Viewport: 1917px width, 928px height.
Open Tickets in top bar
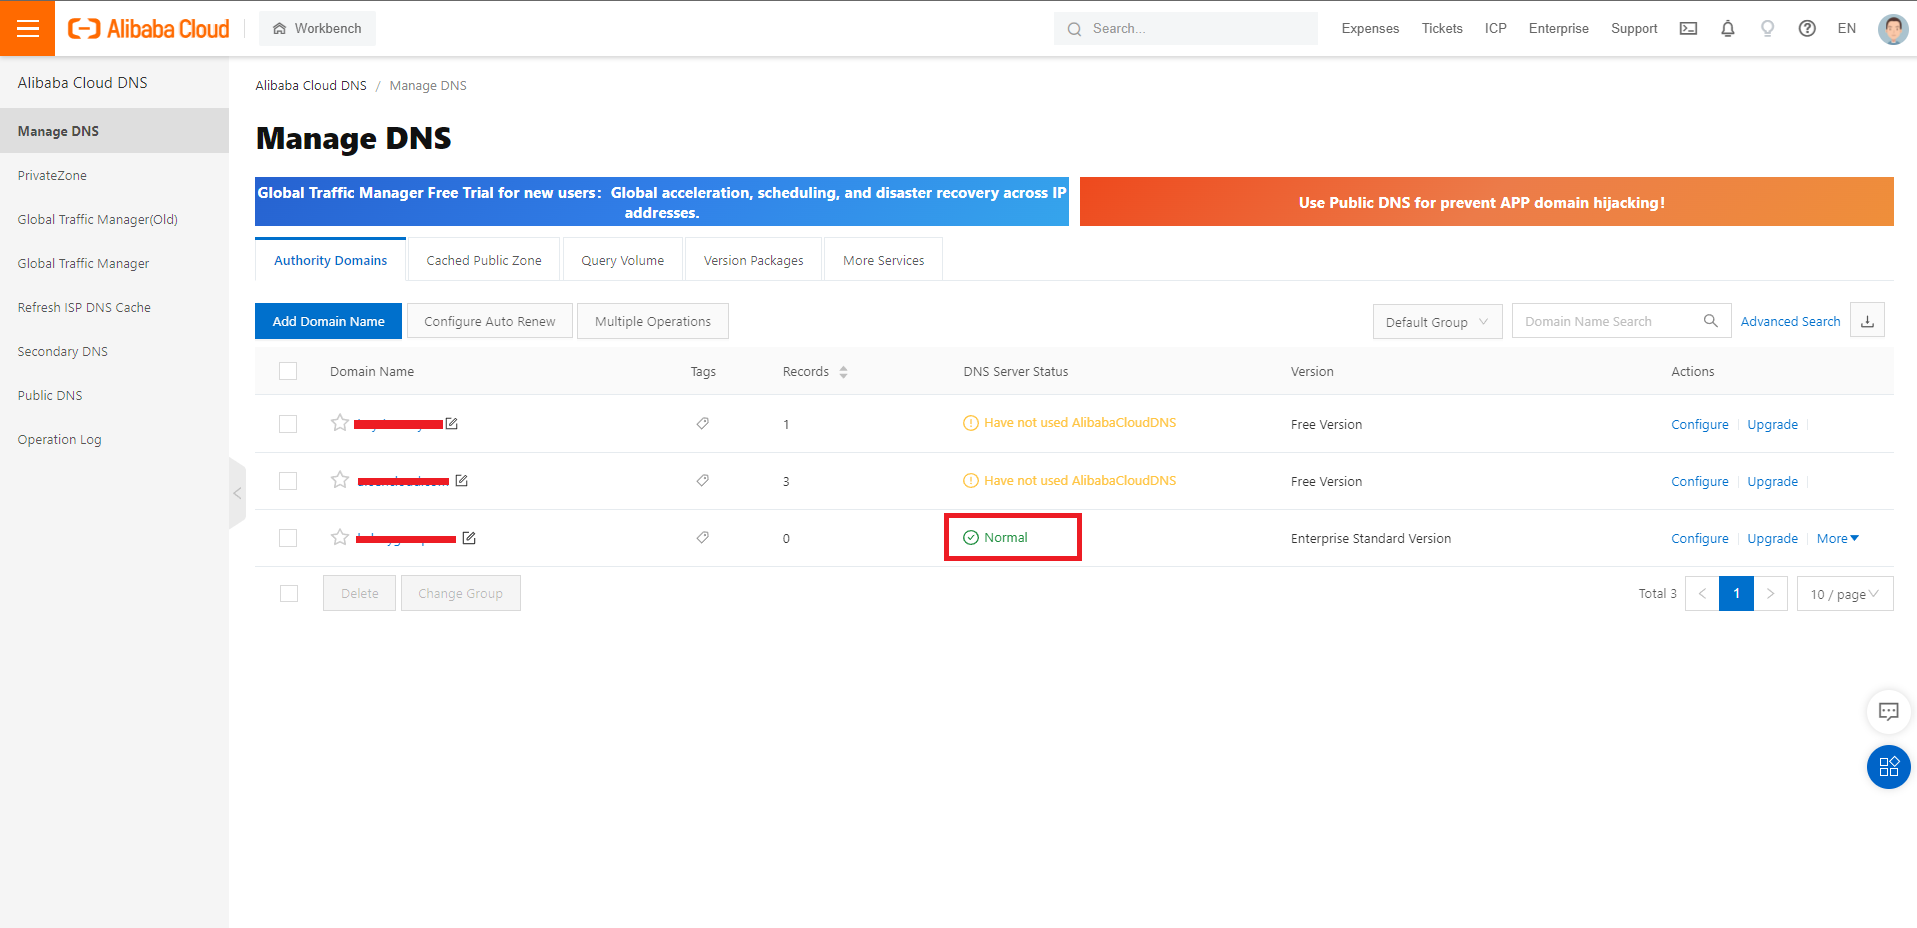1442,28
